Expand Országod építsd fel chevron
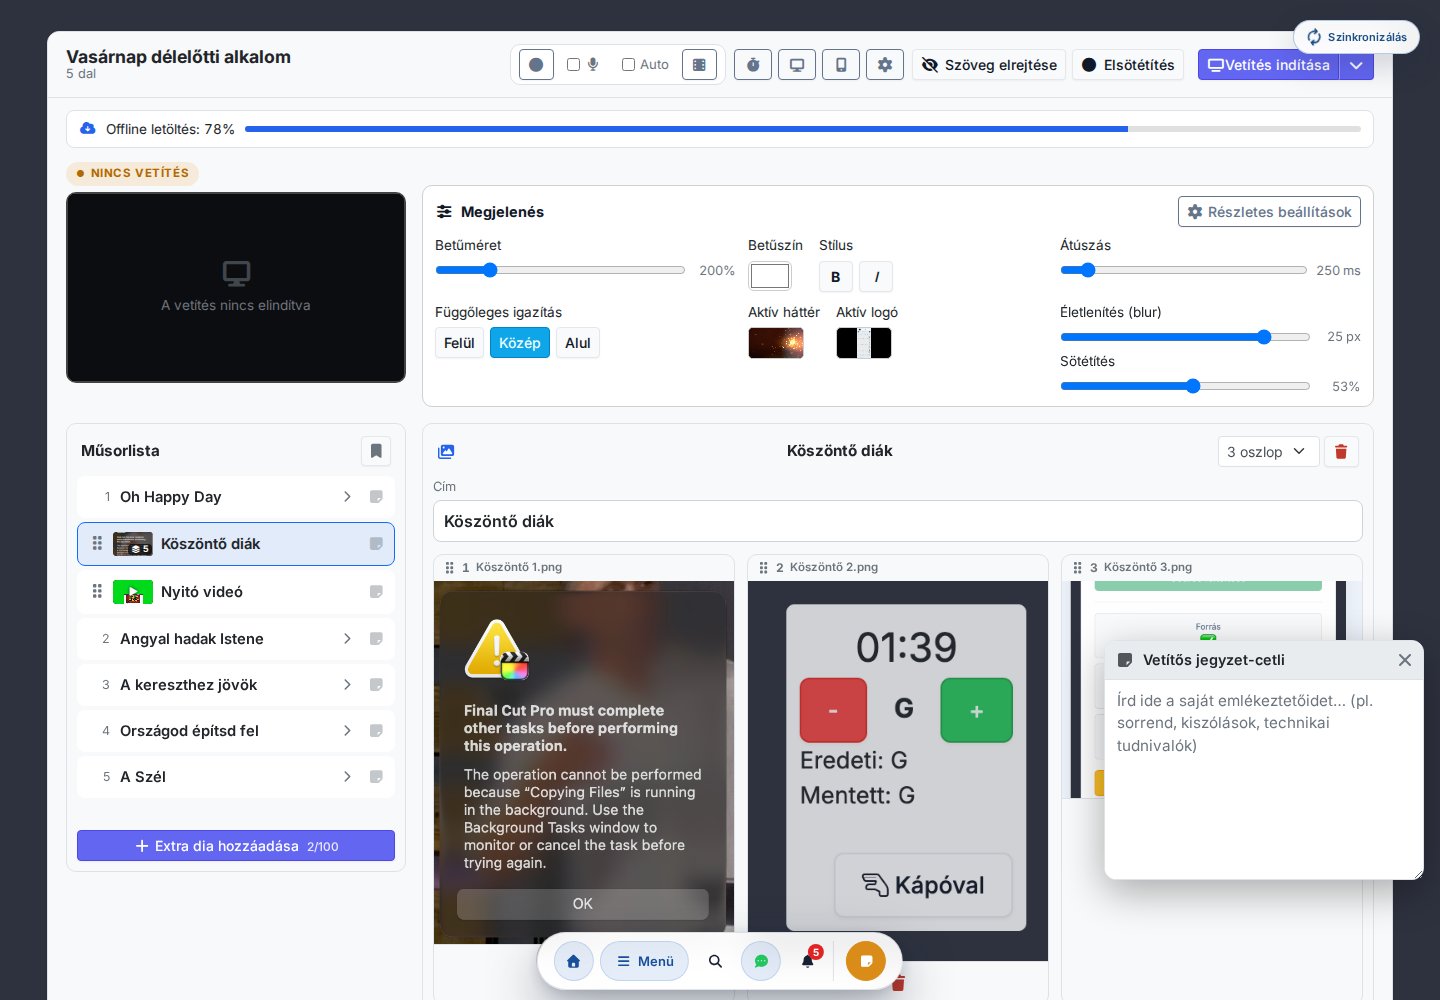The image size is (1440, 1000). pos(347,731)
